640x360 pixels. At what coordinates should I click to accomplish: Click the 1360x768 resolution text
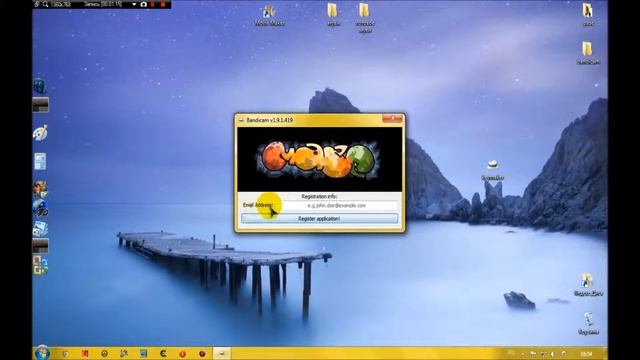(x=61, y=4)
